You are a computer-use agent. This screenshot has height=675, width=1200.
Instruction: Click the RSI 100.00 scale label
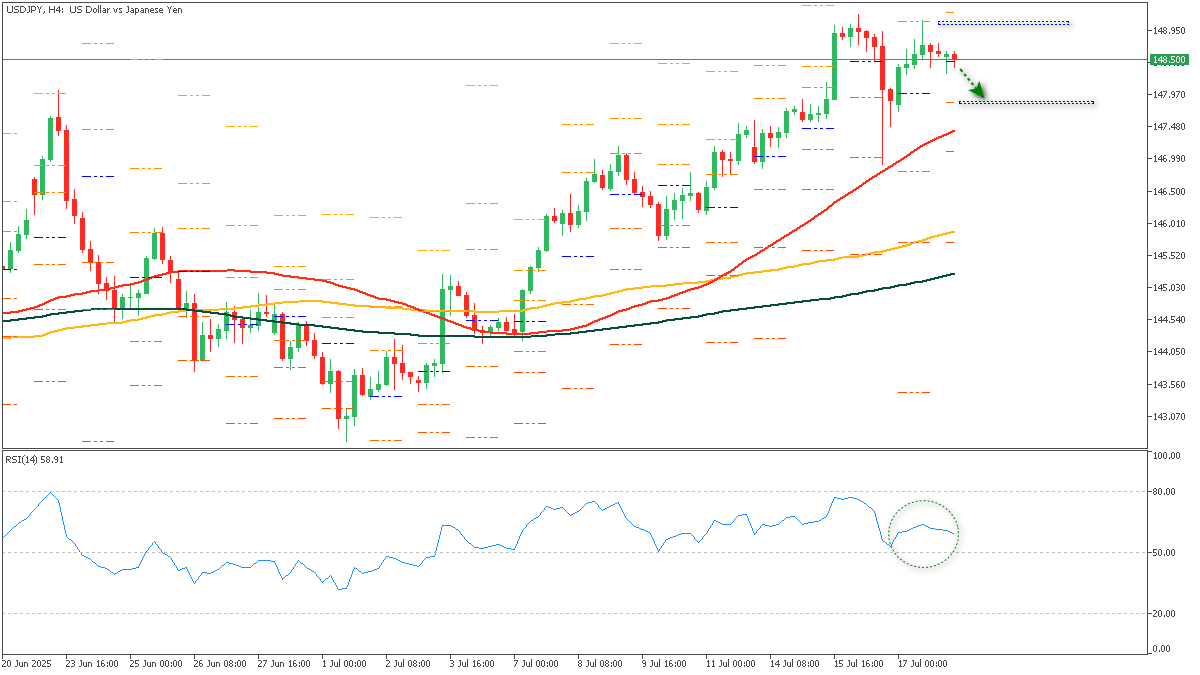pyautogui.click(x=1166, y=456)
